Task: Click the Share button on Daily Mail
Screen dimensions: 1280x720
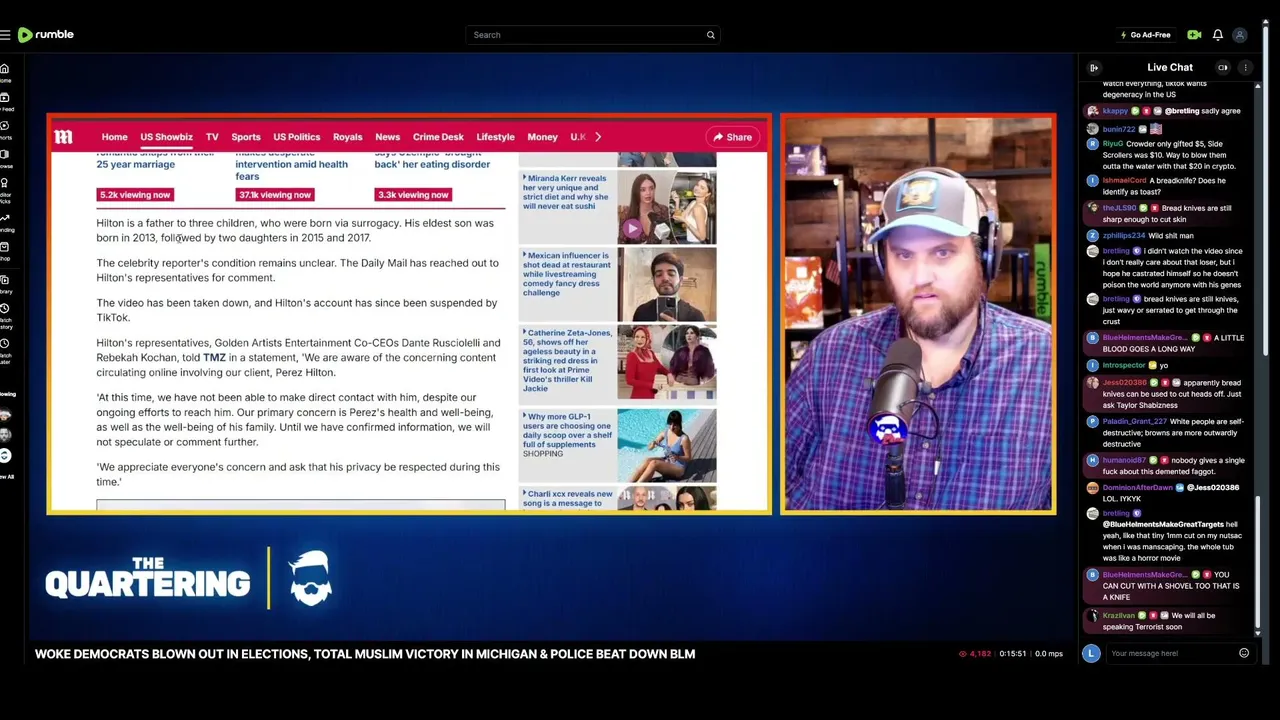Action: (733, 137)
